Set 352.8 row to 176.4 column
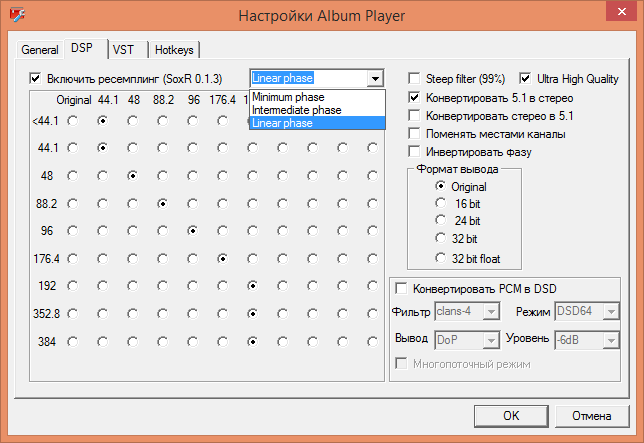The width and height of the screenshot is (644, 443). click(x=223, y=314)
